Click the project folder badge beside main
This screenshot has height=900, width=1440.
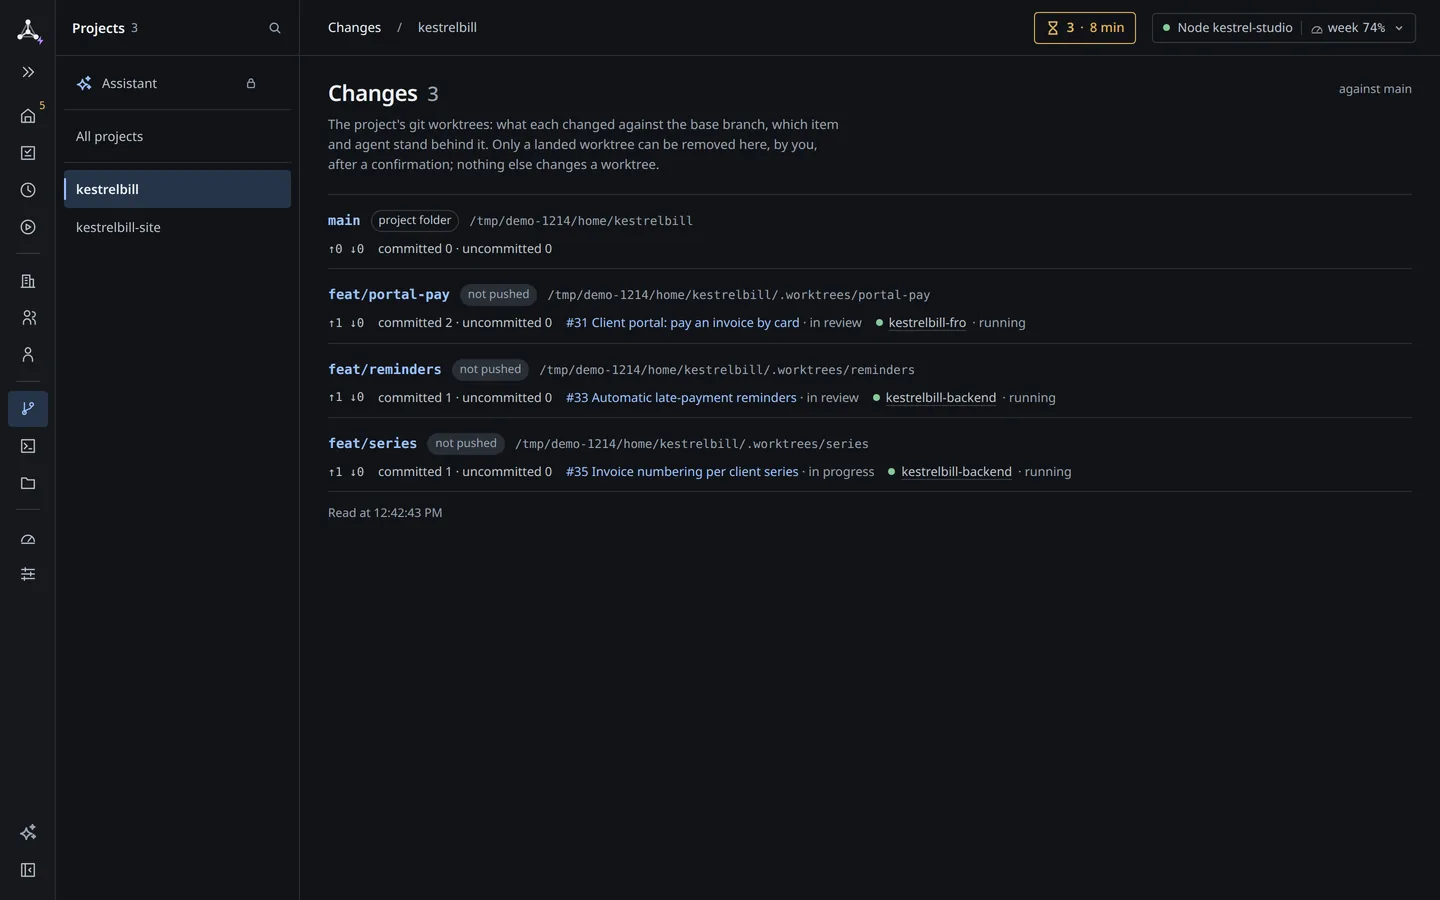click(415, 221)
